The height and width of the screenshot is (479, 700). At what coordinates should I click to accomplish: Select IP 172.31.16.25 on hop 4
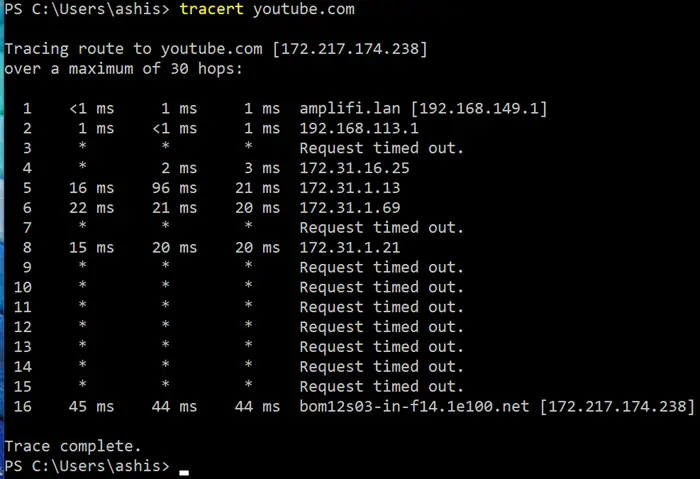(354, 168)
